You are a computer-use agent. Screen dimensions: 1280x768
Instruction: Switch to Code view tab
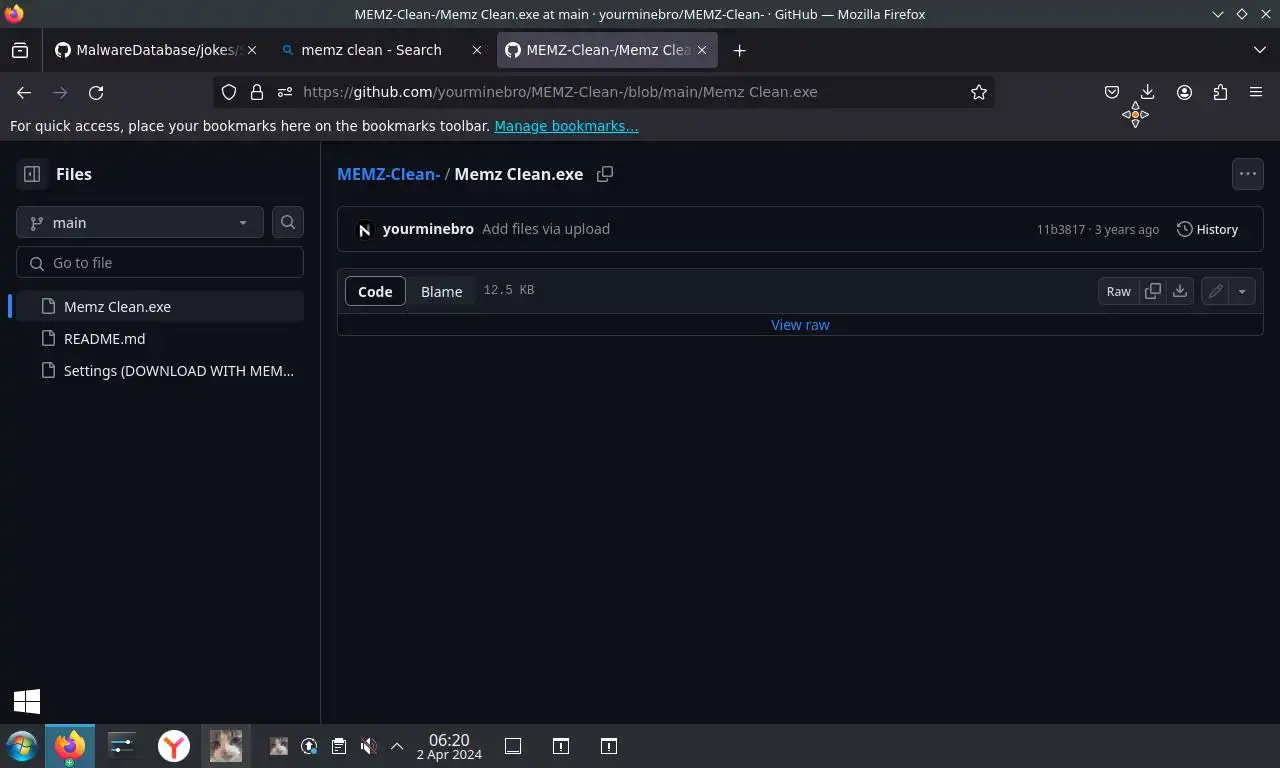[375, 291]
